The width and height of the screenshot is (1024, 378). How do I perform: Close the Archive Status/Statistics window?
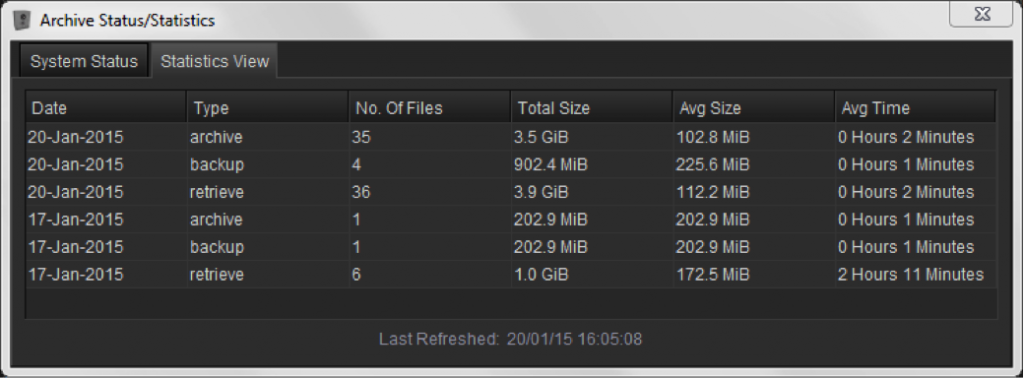pyautogui.click(x=981, y=15)
